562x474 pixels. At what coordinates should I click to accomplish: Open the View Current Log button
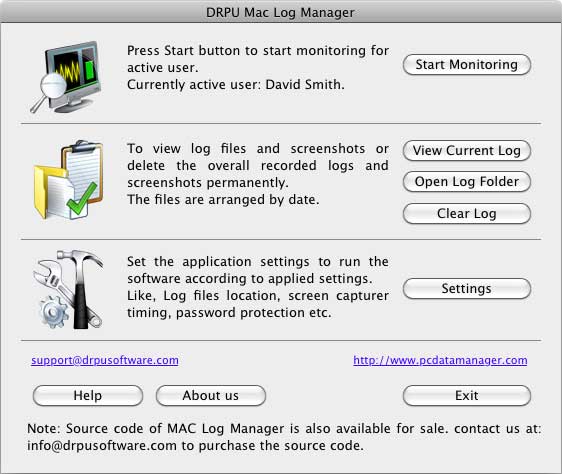[467, 151]
